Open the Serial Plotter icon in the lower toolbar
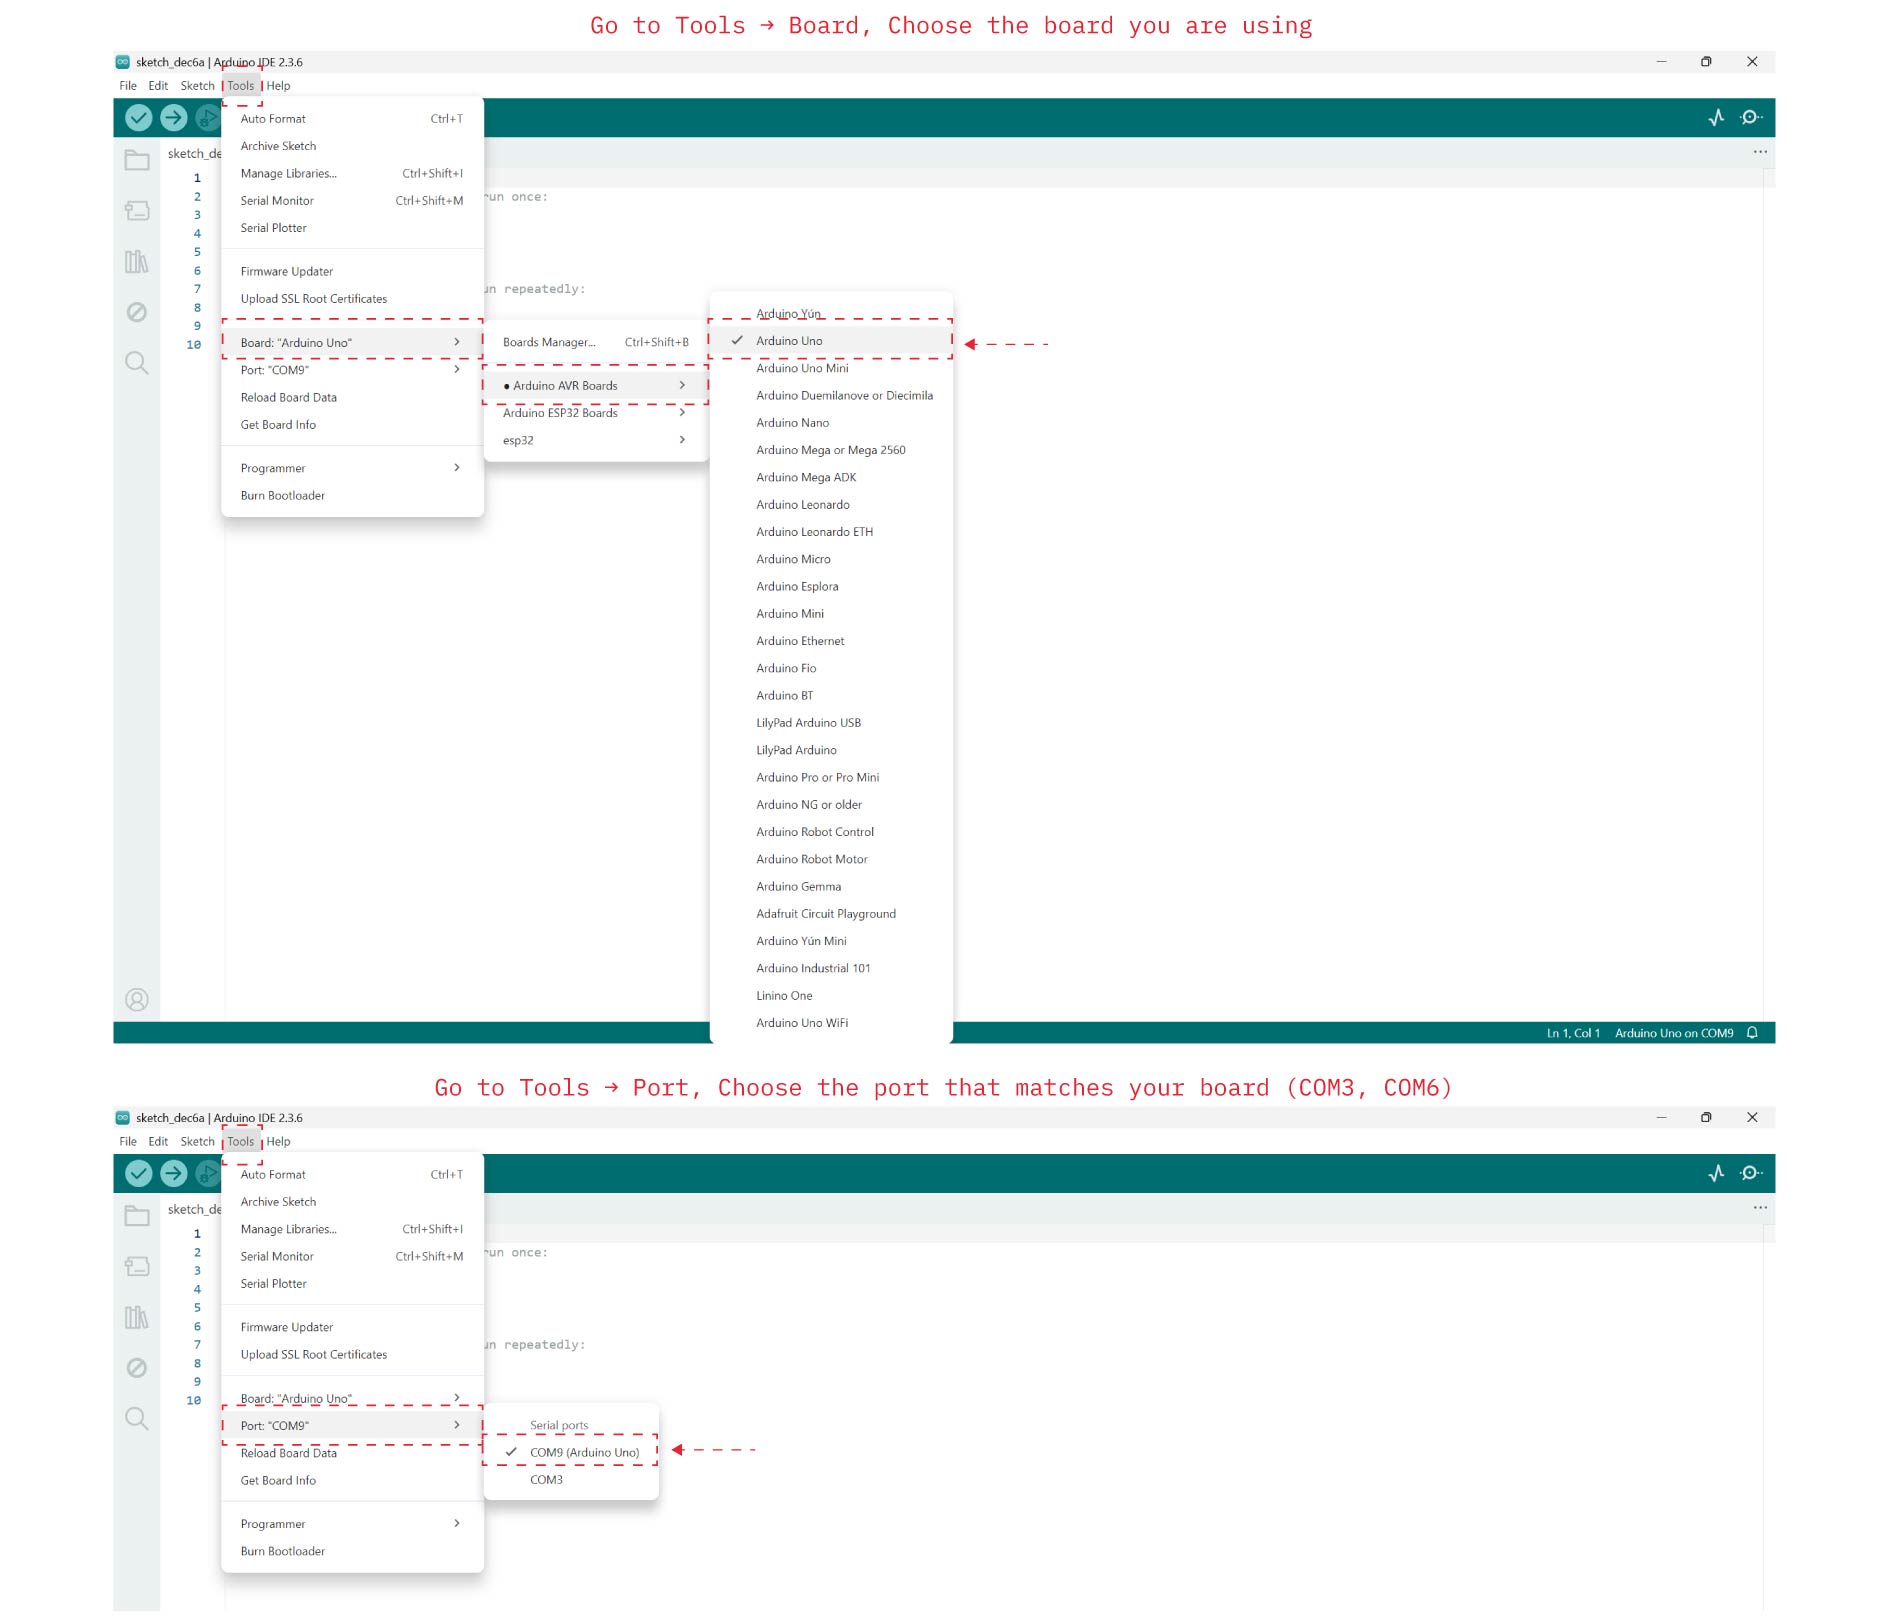 [x=1716, y=1174]
